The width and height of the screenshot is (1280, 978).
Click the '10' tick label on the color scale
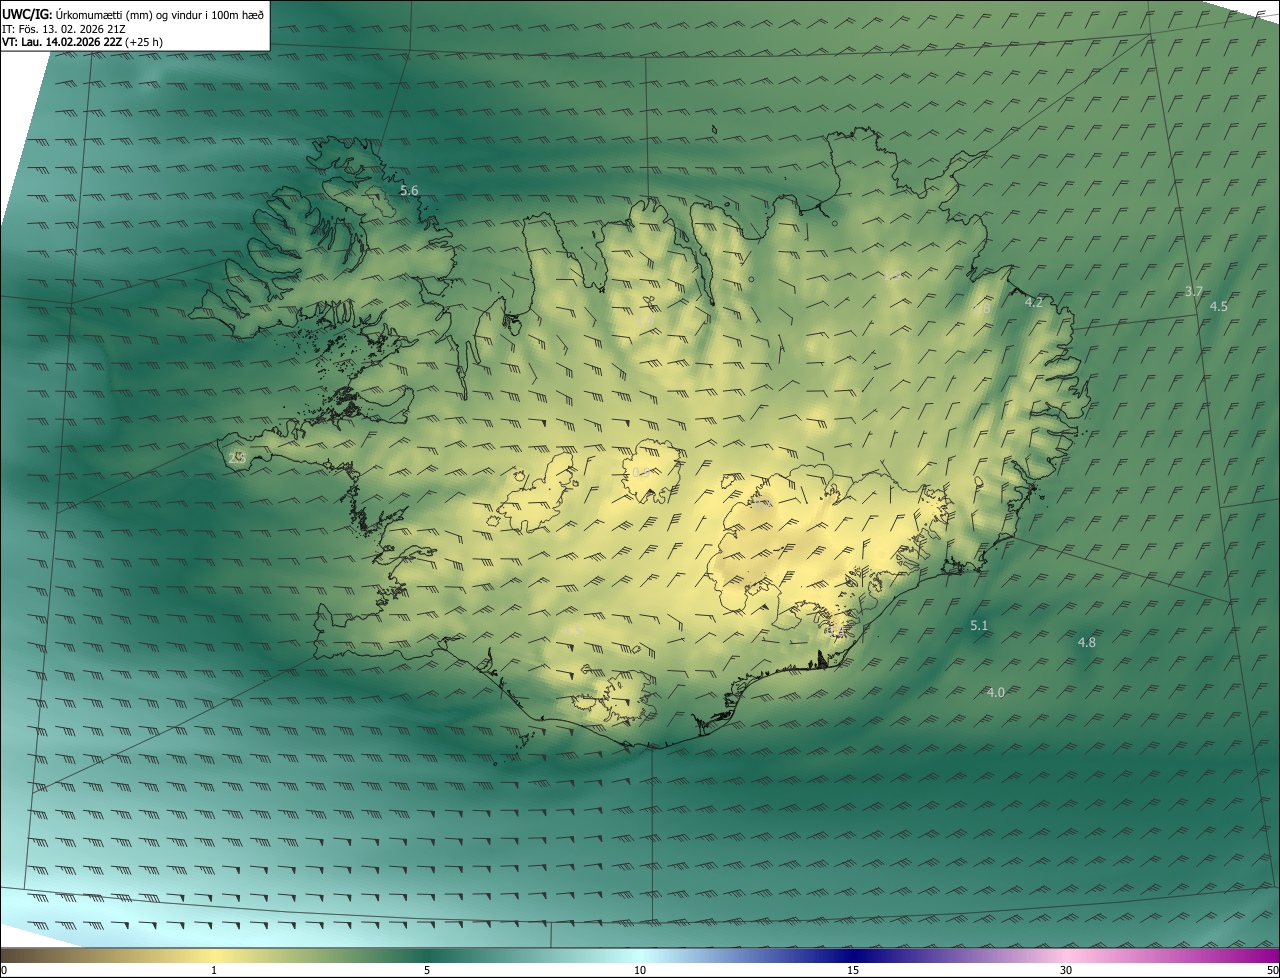tap(640, 970)
